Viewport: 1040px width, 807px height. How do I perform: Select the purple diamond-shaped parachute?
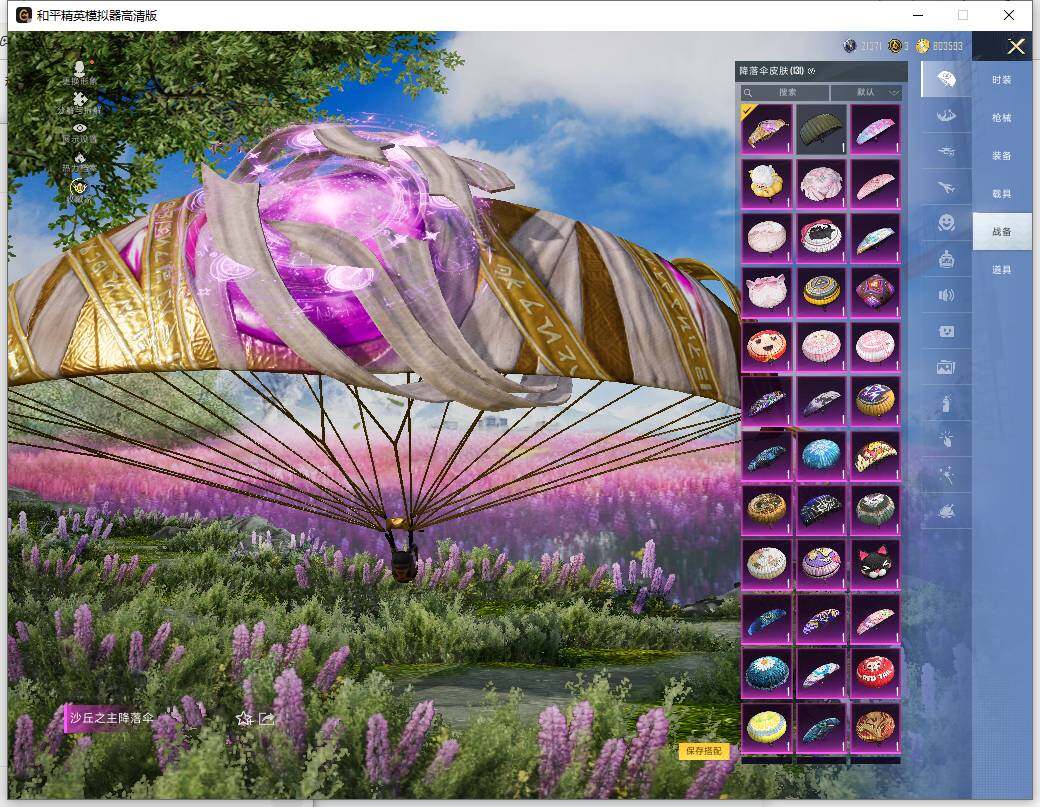coord(876,292)
